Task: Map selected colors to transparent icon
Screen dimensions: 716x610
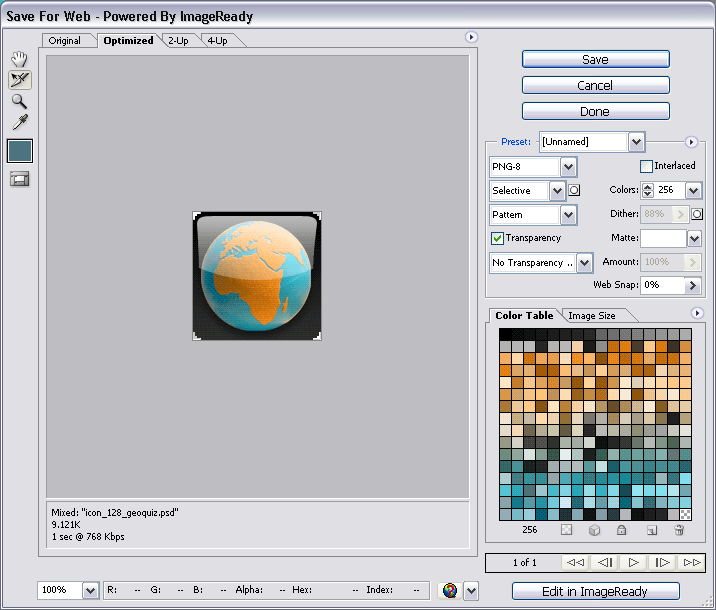Action: pyautogui.click(x=566, y=530)
